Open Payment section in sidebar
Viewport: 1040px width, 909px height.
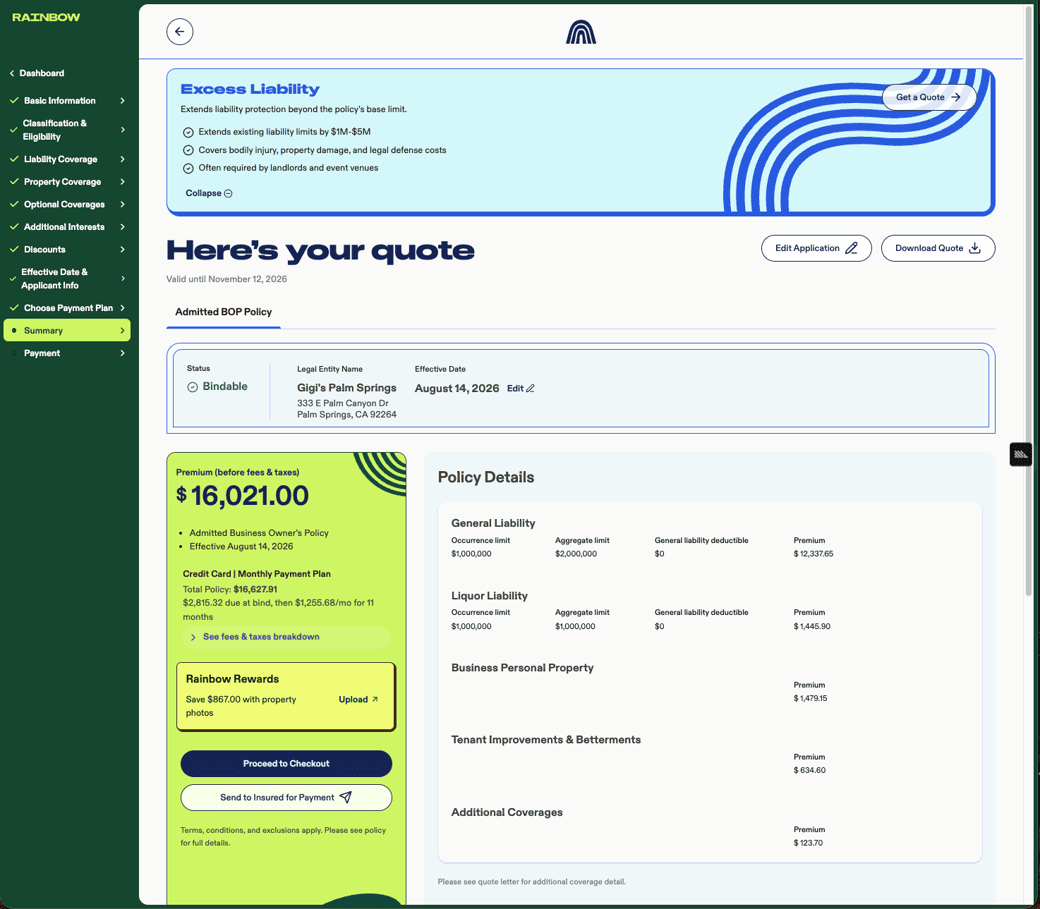click(67, 353)
